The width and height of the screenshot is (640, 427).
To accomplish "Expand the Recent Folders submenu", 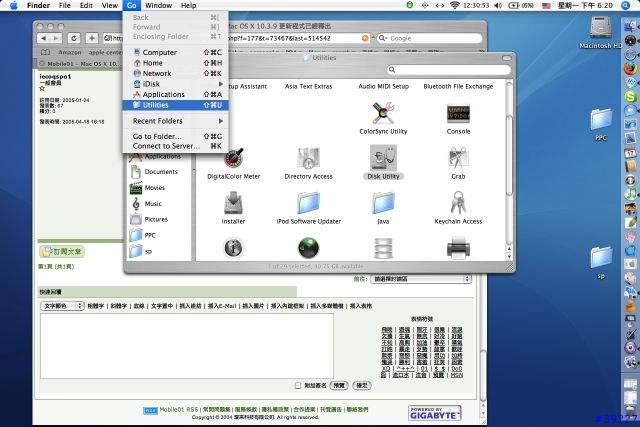I will coord(176,121).
